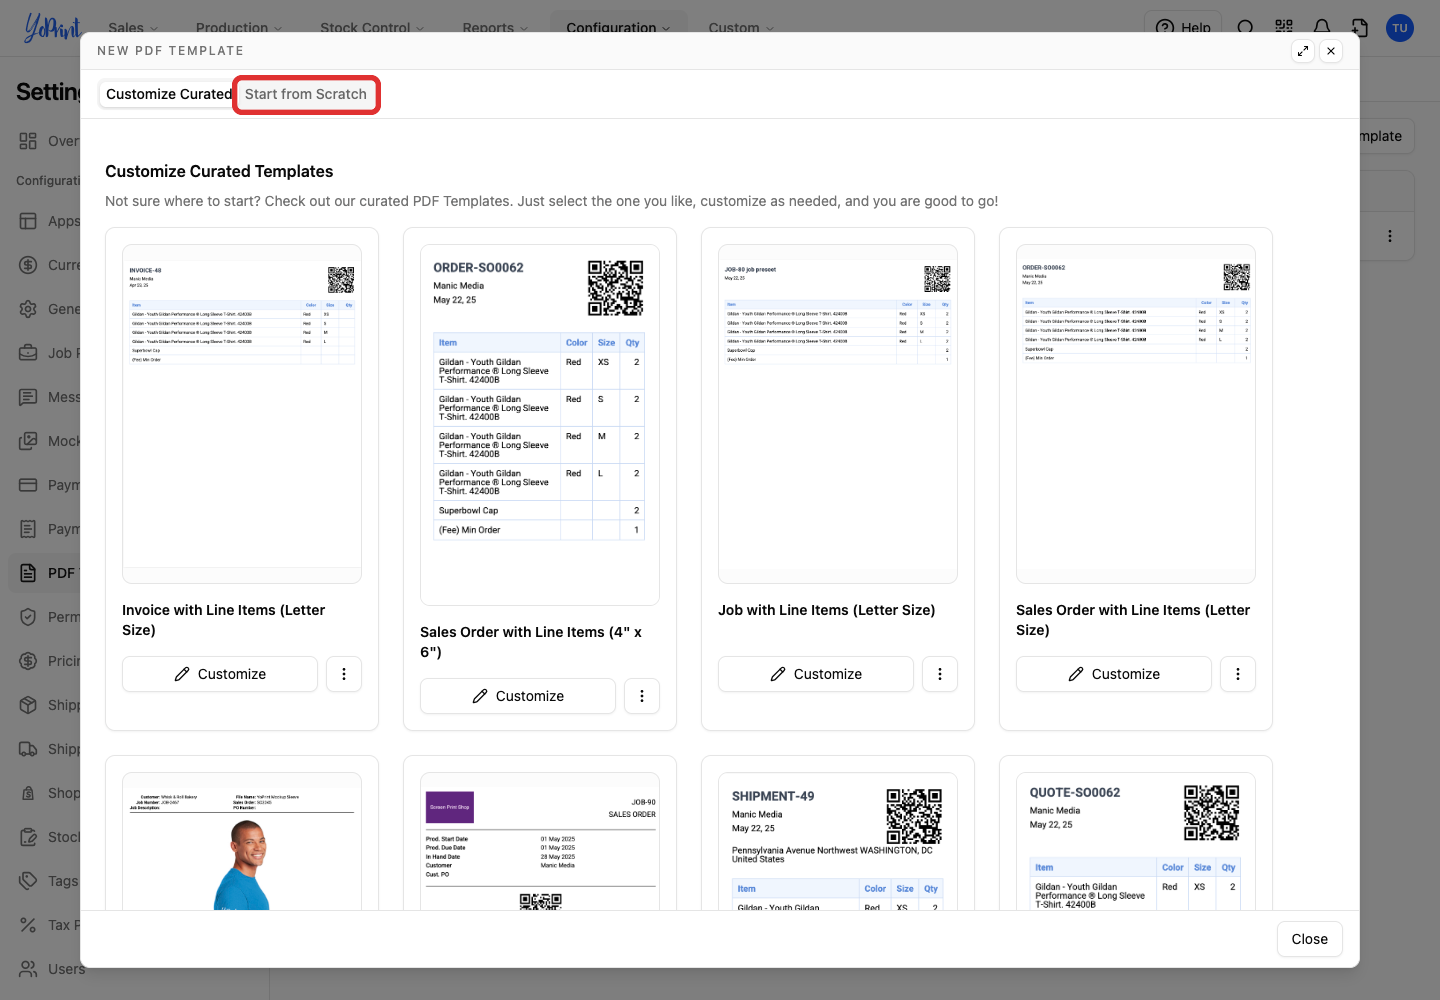Open the JOB-90 sales order template preview
The height and width of the screenshot is (1000, 1440).
540,841
